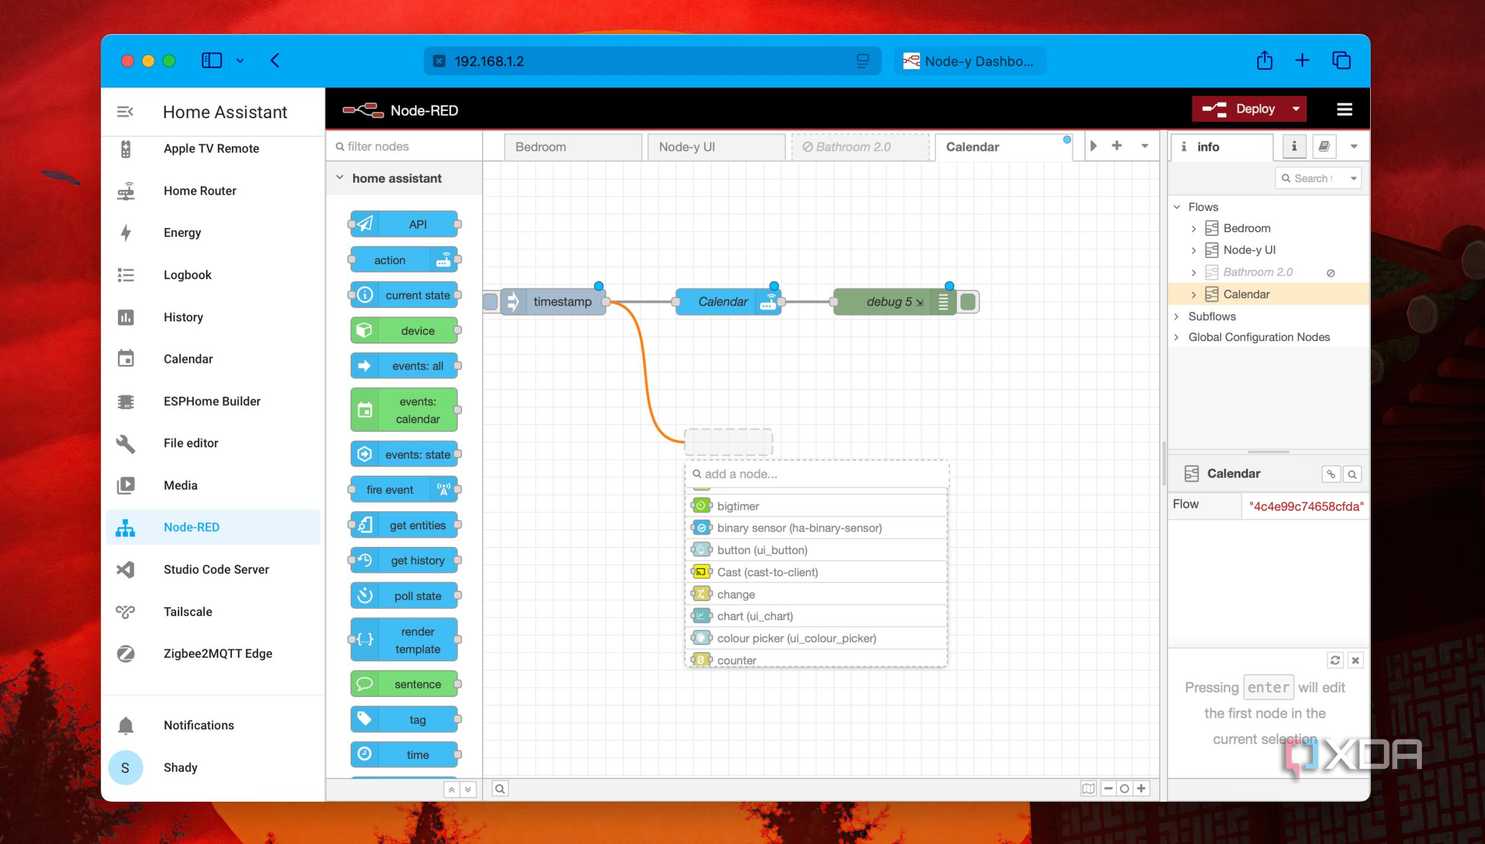Screen dimensions: 1485x844
Task: Expand the Subflows section
Action: tap(1177, 317)
